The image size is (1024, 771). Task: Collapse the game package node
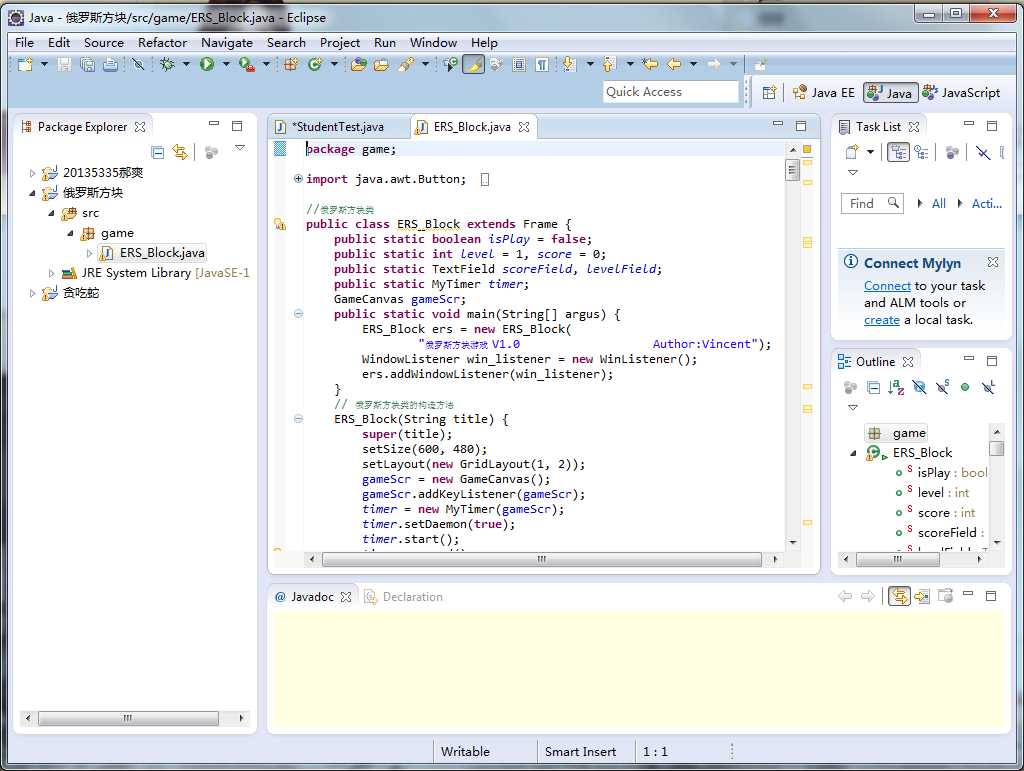coord(71,233)
